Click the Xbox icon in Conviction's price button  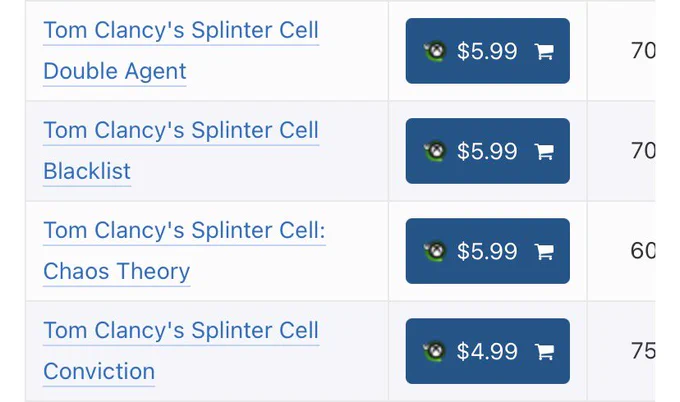pyautogui.click(x=435, y=351)
